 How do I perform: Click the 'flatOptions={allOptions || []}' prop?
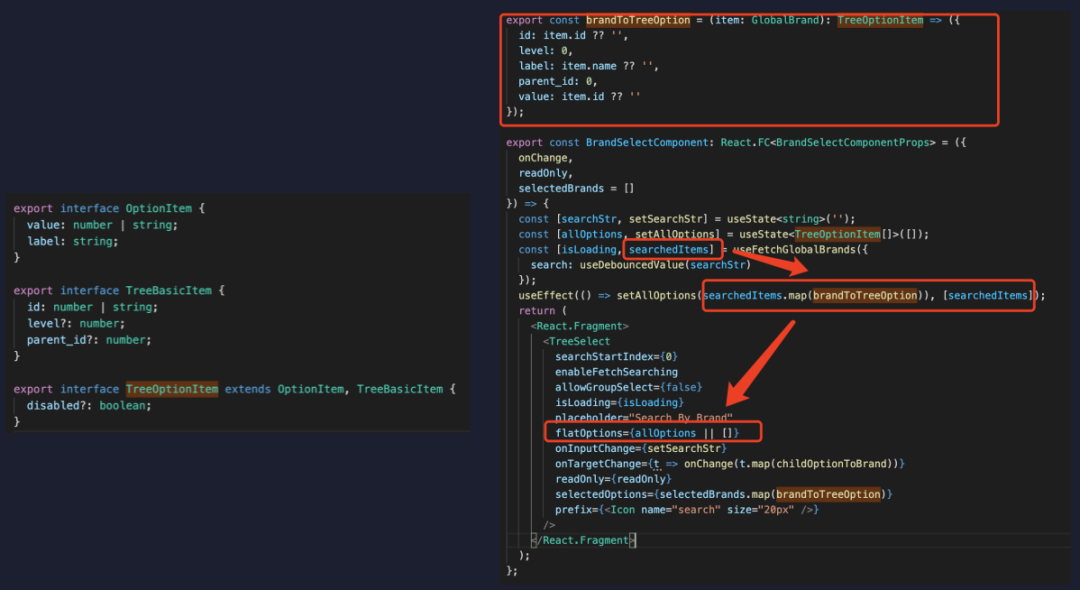pos(647,433)
